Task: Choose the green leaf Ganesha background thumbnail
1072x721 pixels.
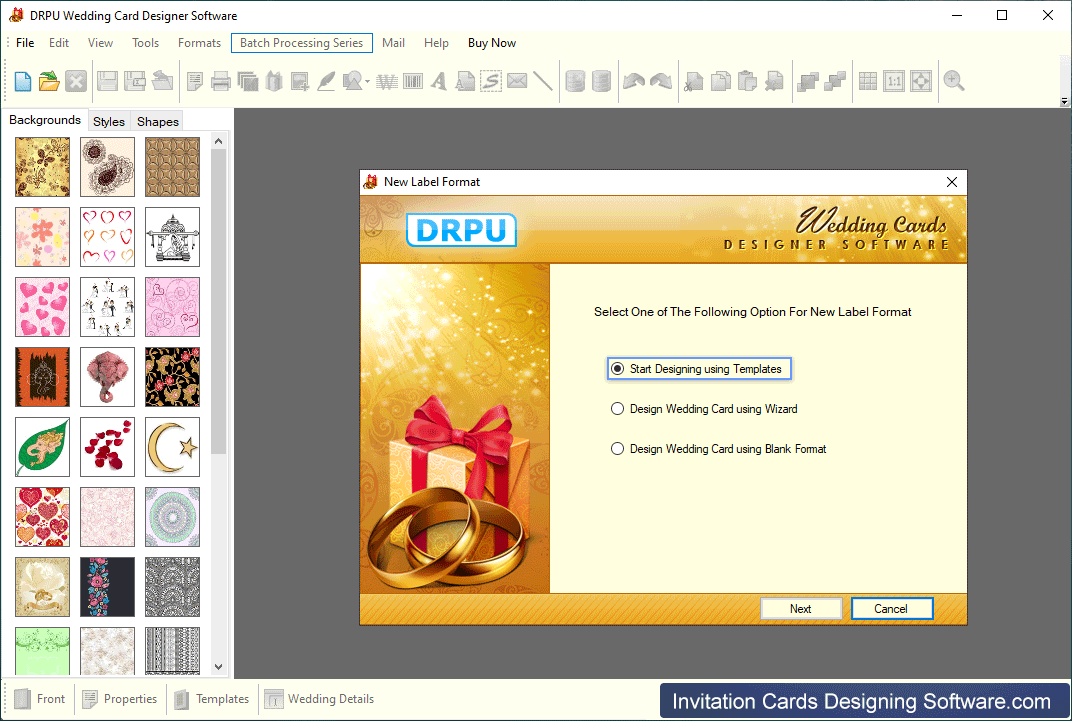Action: tap(42, 447)
